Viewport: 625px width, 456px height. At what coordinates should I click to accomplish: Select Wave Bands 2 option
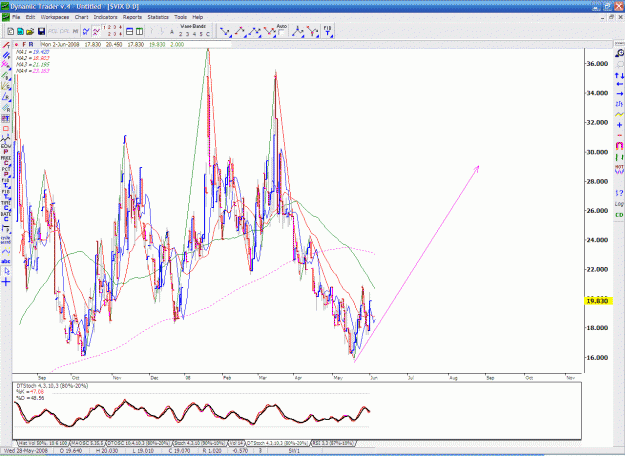point(180,34)
